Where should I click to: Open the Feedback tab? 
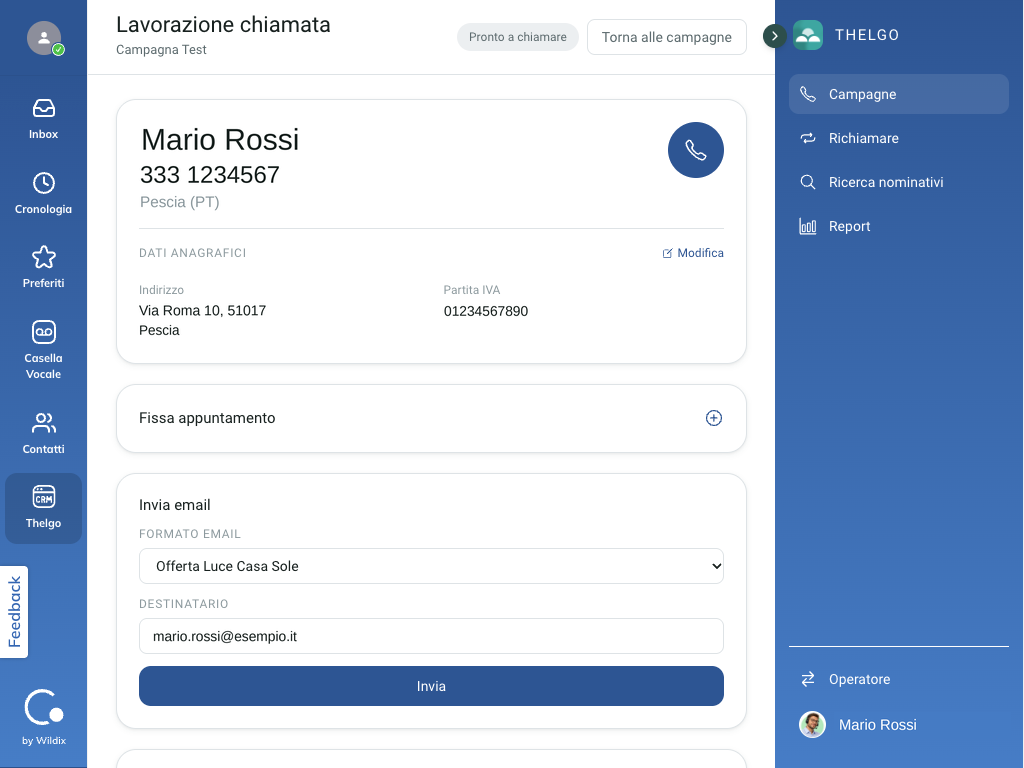pos(14,612)
